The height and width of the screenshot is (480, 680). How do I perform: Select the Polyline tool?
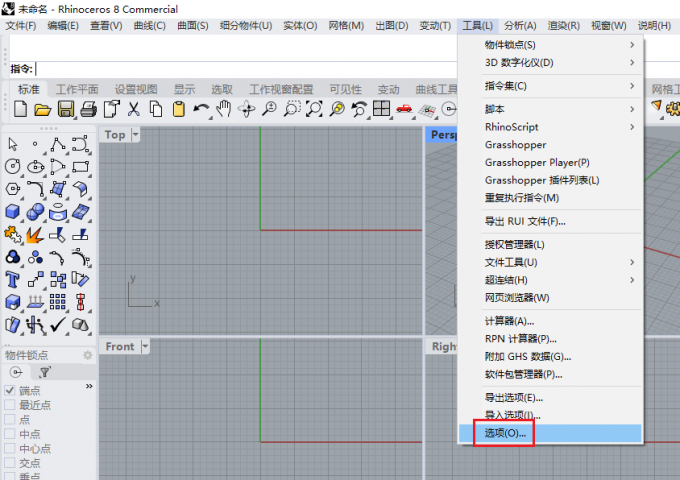pos(58,144)
